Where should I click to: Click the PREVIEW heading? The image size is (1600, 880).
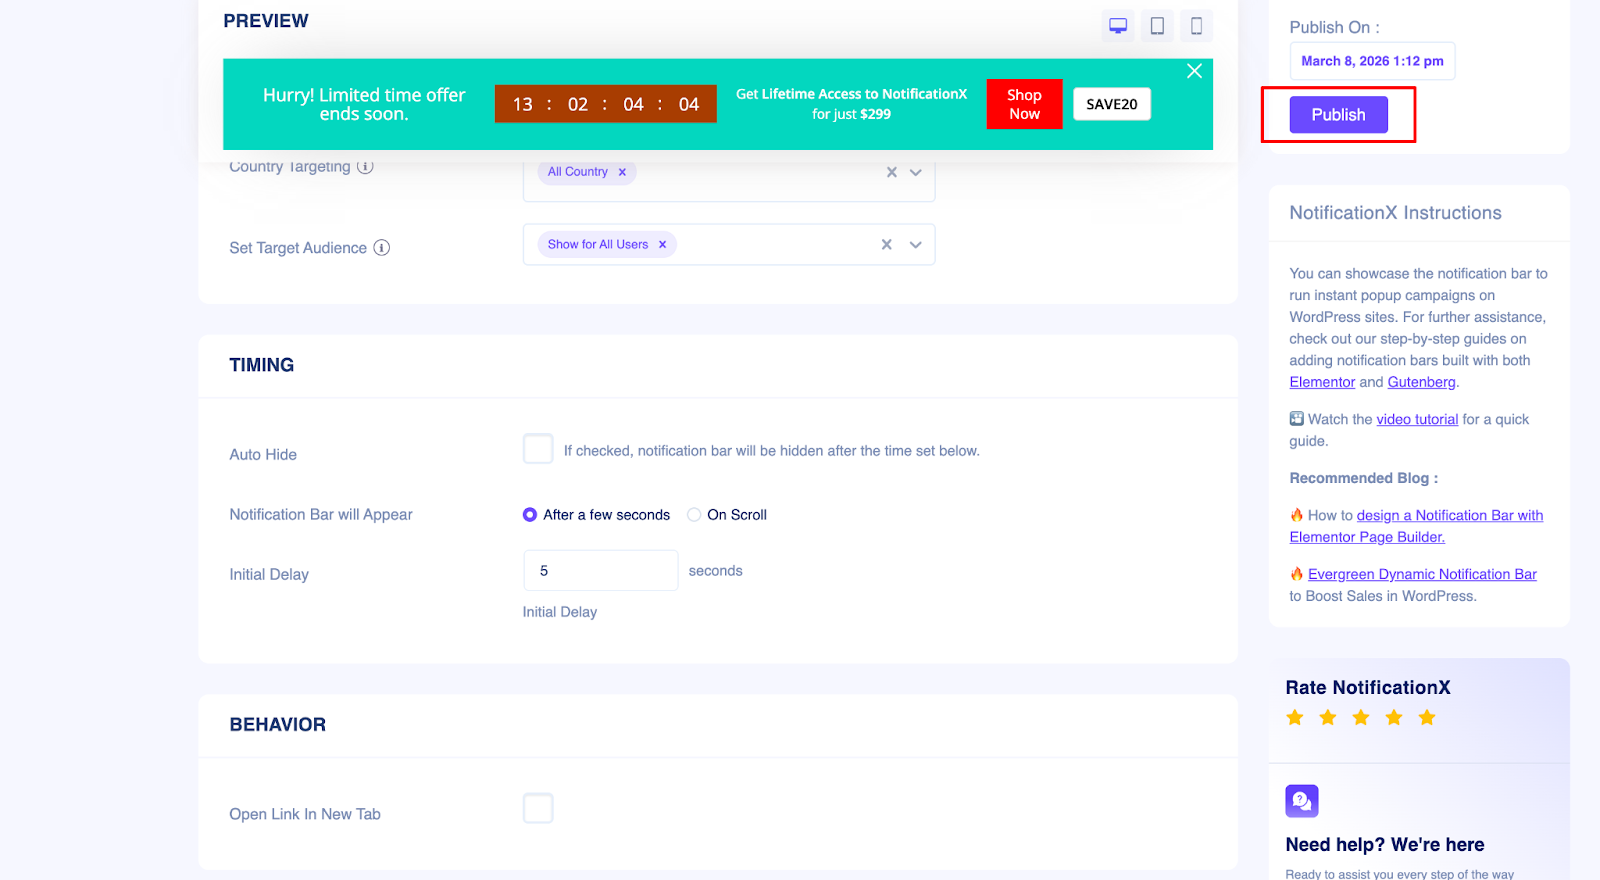(266, 21)
